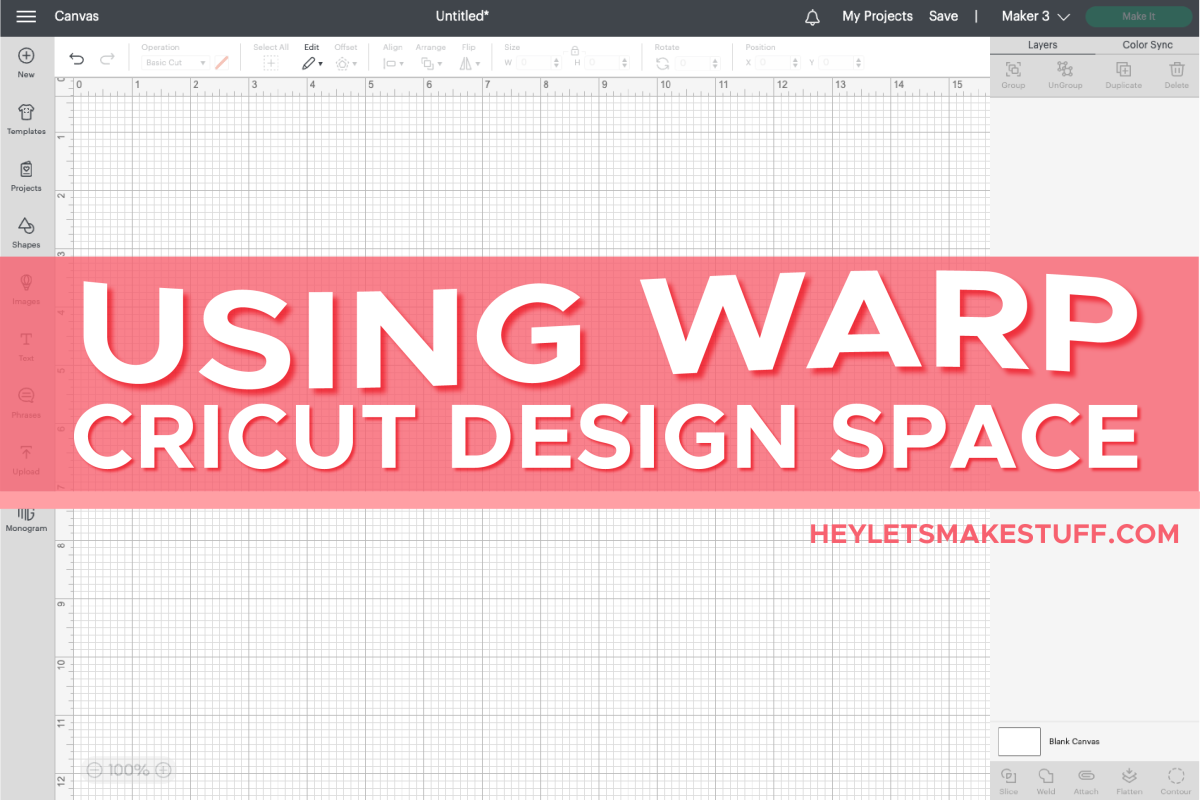Click the operation color swatch
This screenshot has width=1200, height=800.
pos(222,62)
